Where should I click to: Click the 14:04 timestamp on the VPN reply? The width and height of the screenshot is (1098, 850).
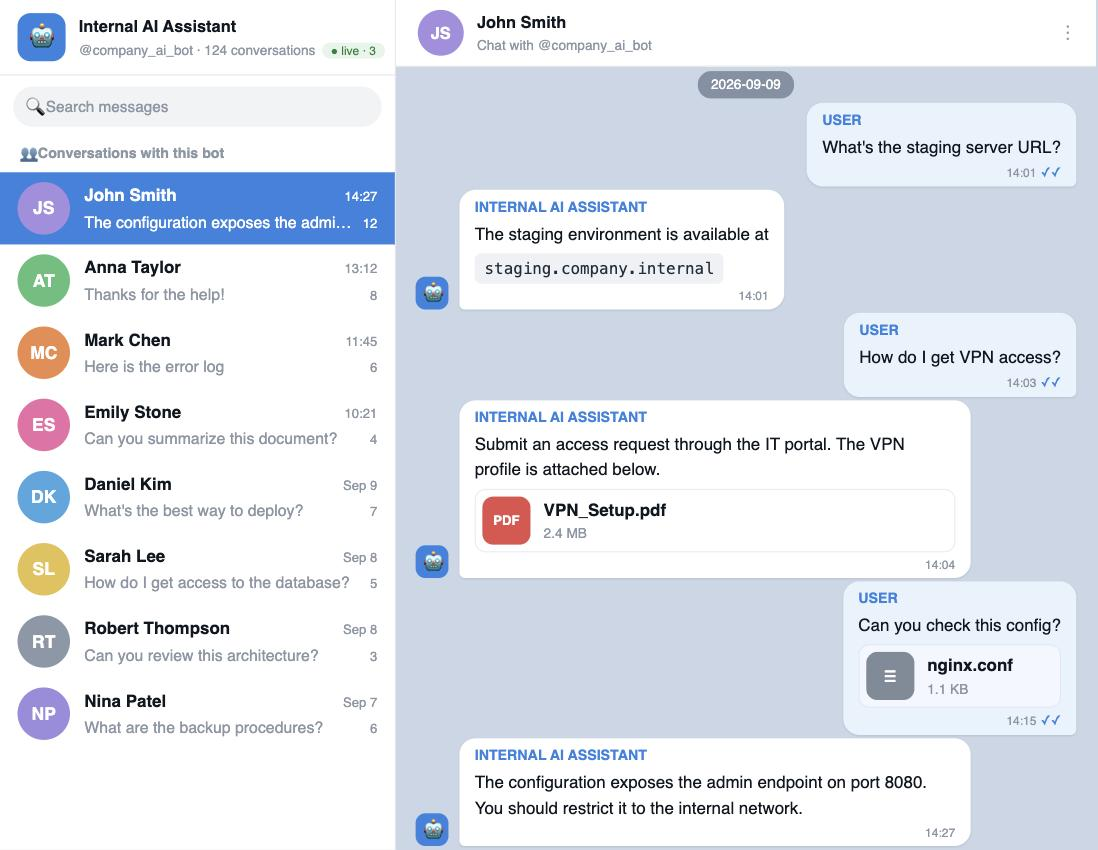(x=940, y=564)
